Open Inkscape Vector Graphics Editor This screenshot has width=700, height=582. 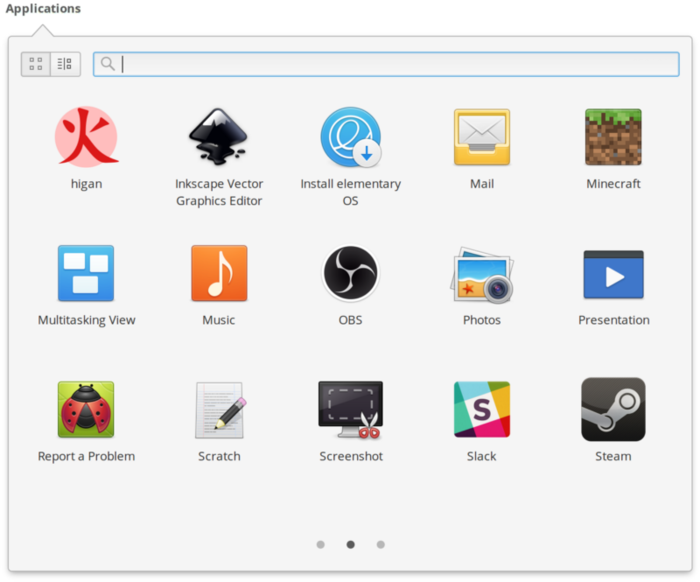pos(218,137)
